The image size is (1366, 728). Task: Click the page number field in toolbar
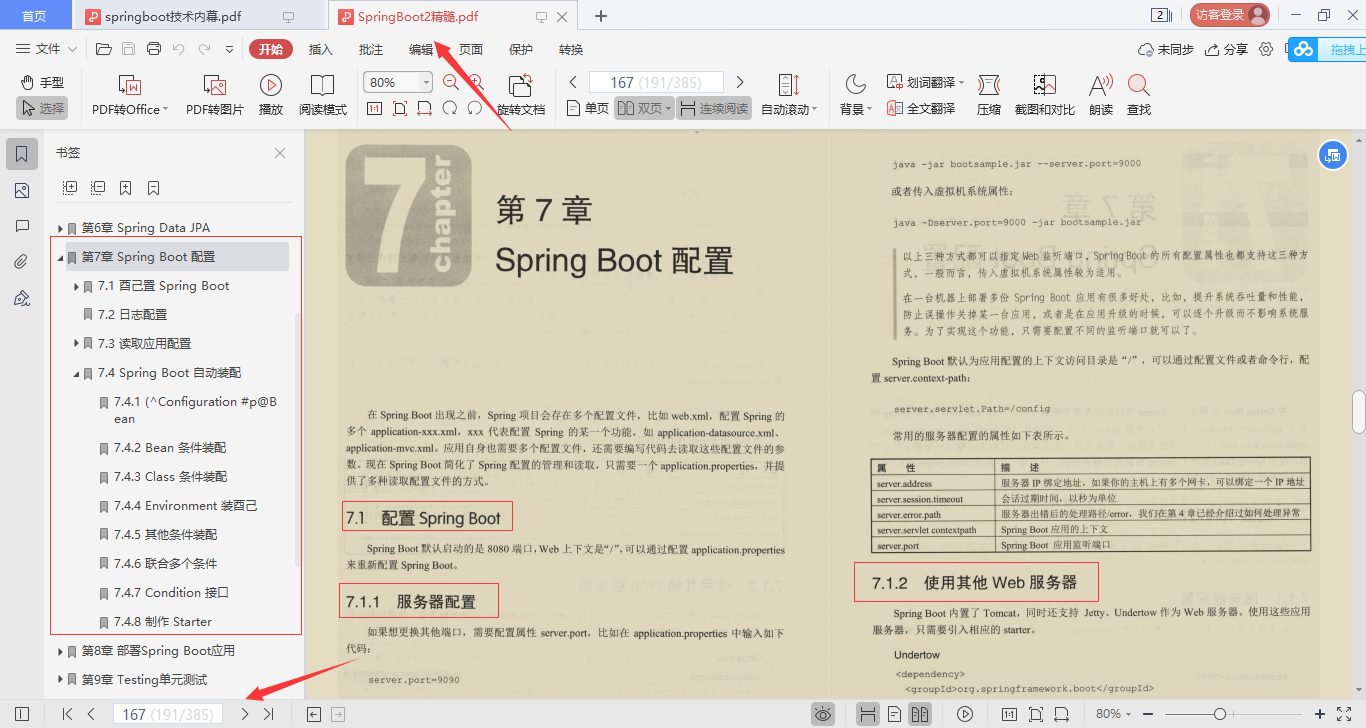[x=656, y=82]
